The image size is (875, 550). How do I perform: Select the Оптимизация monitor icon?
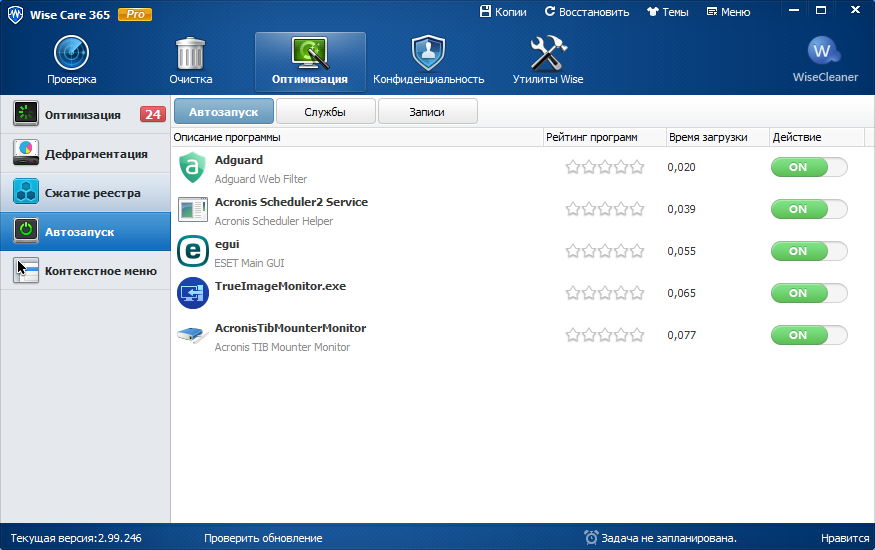[x=310, y=52]
